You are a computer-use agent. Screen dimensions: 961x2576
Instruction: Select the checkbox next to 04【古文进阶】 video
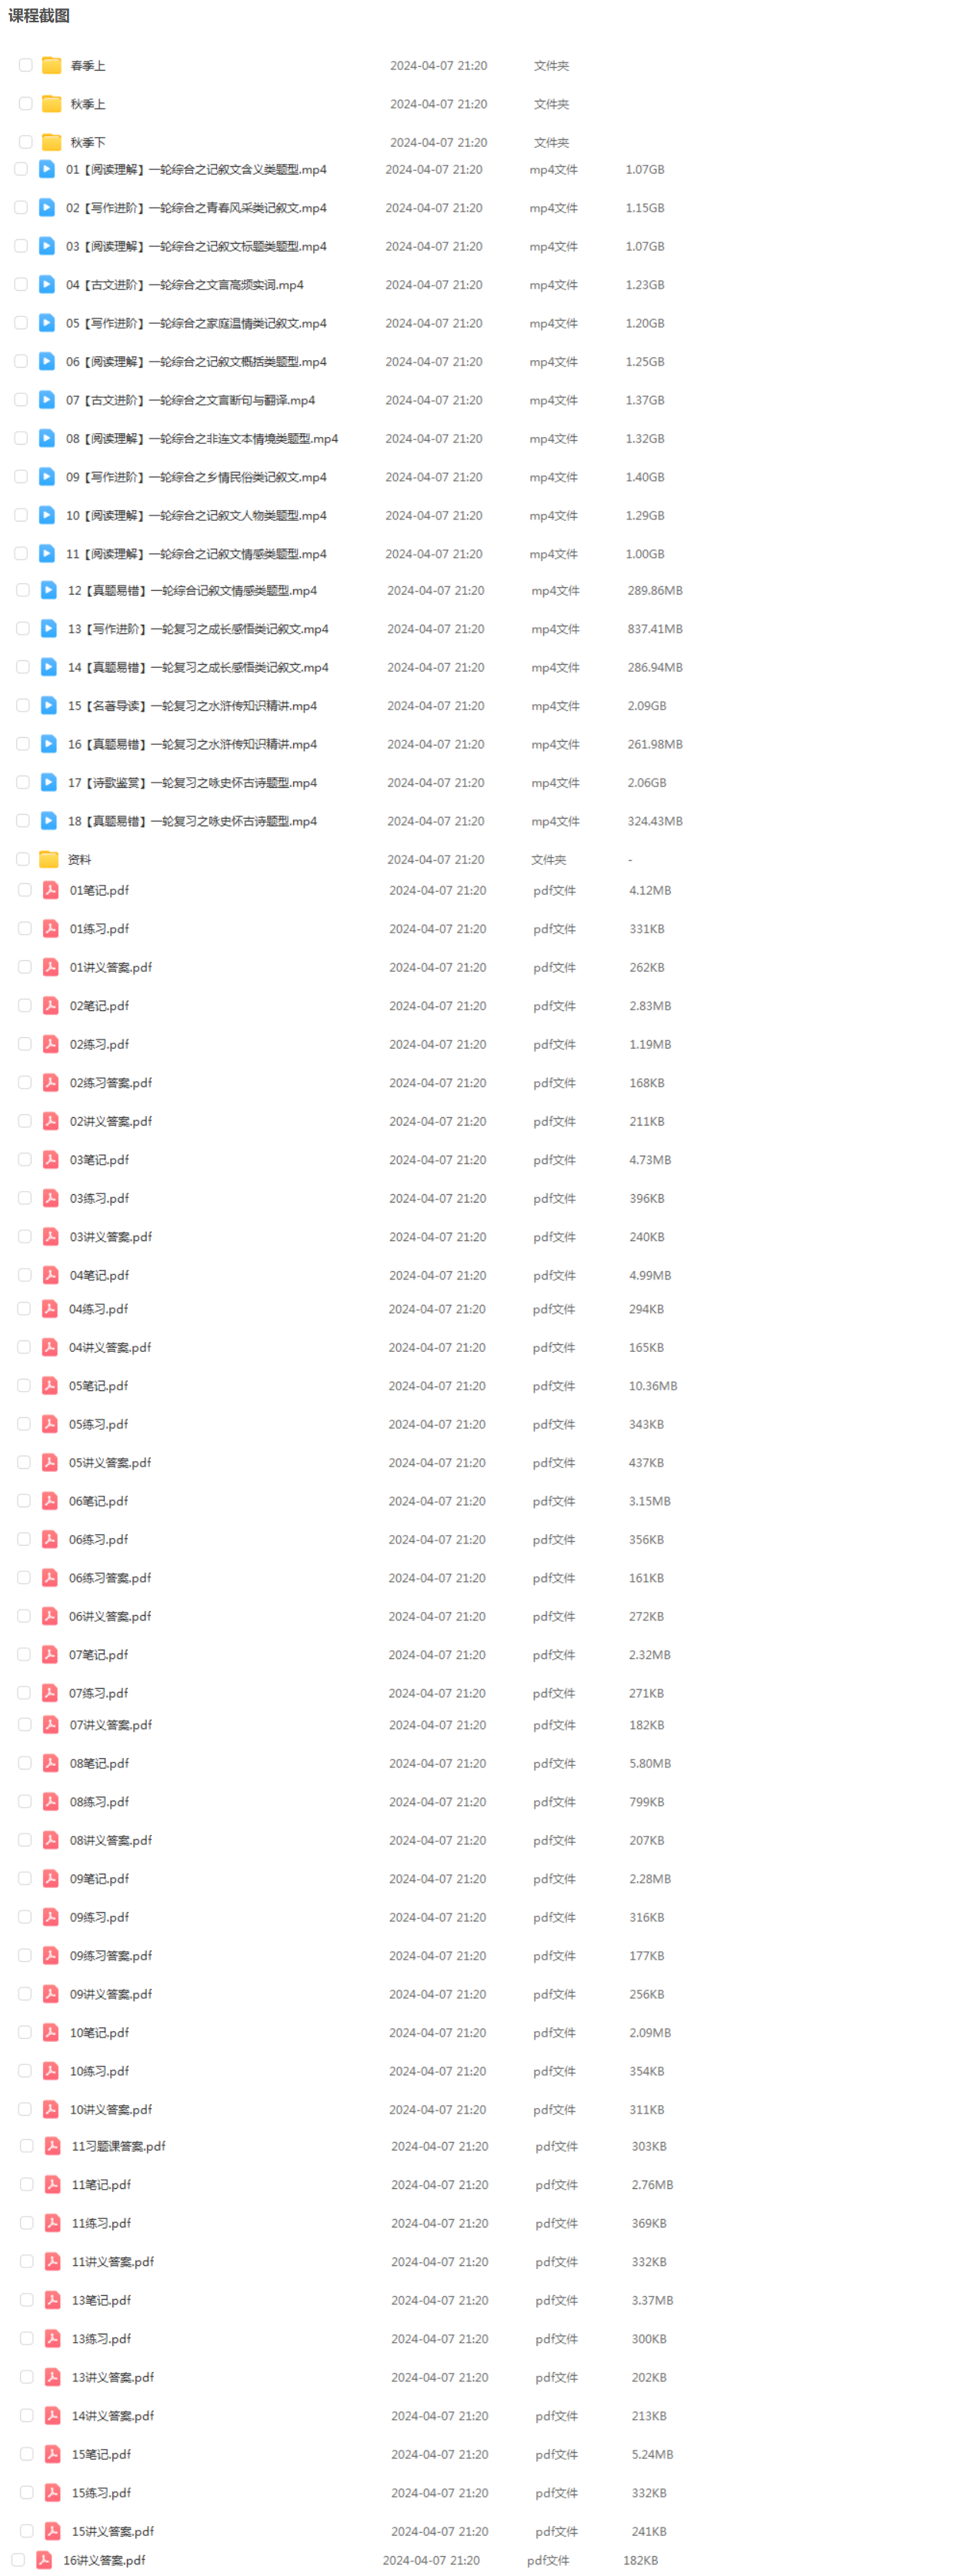[x=21, y=285]
